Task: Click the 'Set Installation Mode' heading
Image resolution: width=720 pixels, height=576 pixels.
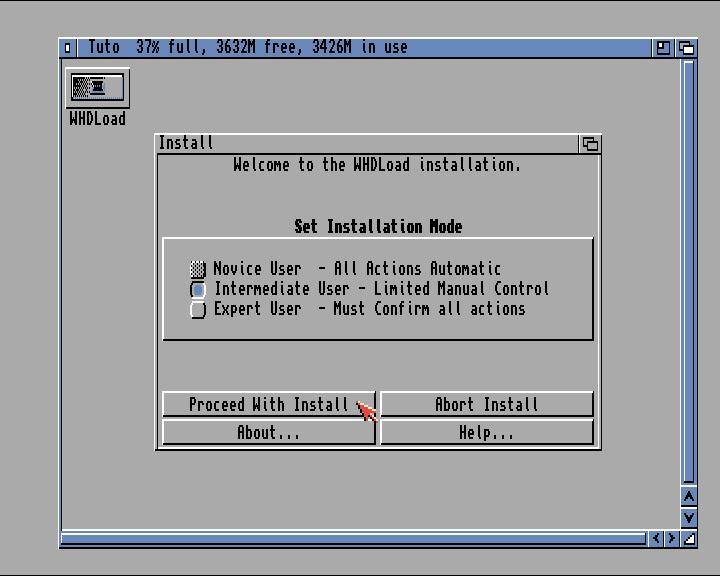Action: (378, 226)
